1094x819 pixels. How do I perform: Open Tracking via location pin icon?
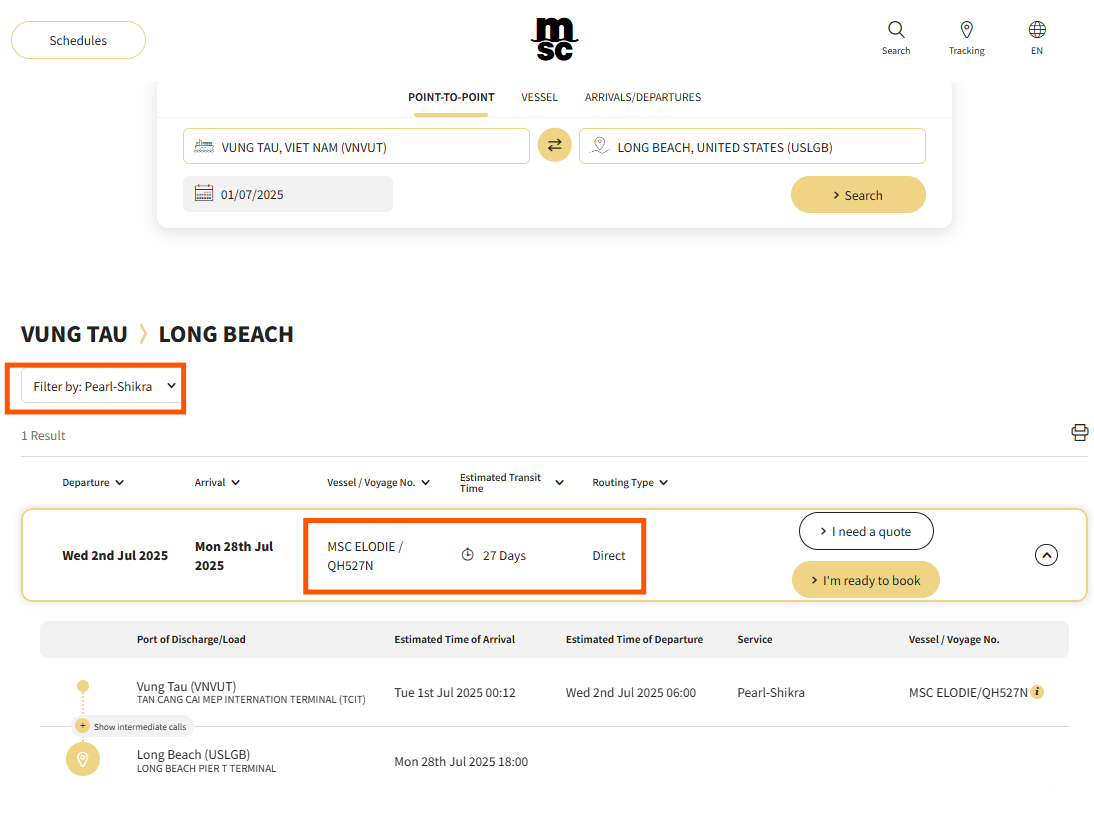[x=966, y=30]
